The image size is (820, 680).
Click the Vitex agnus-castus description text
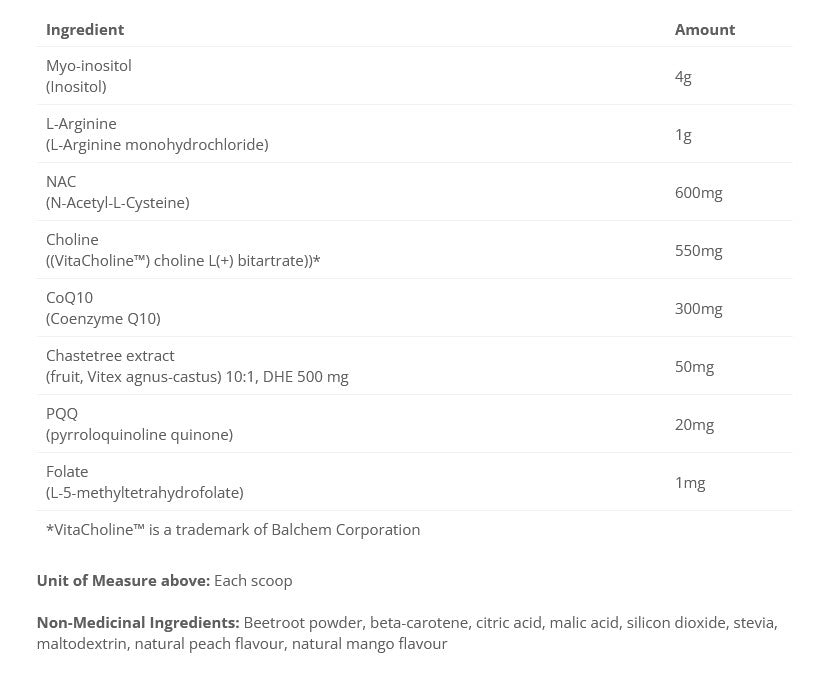coord(197,377)
